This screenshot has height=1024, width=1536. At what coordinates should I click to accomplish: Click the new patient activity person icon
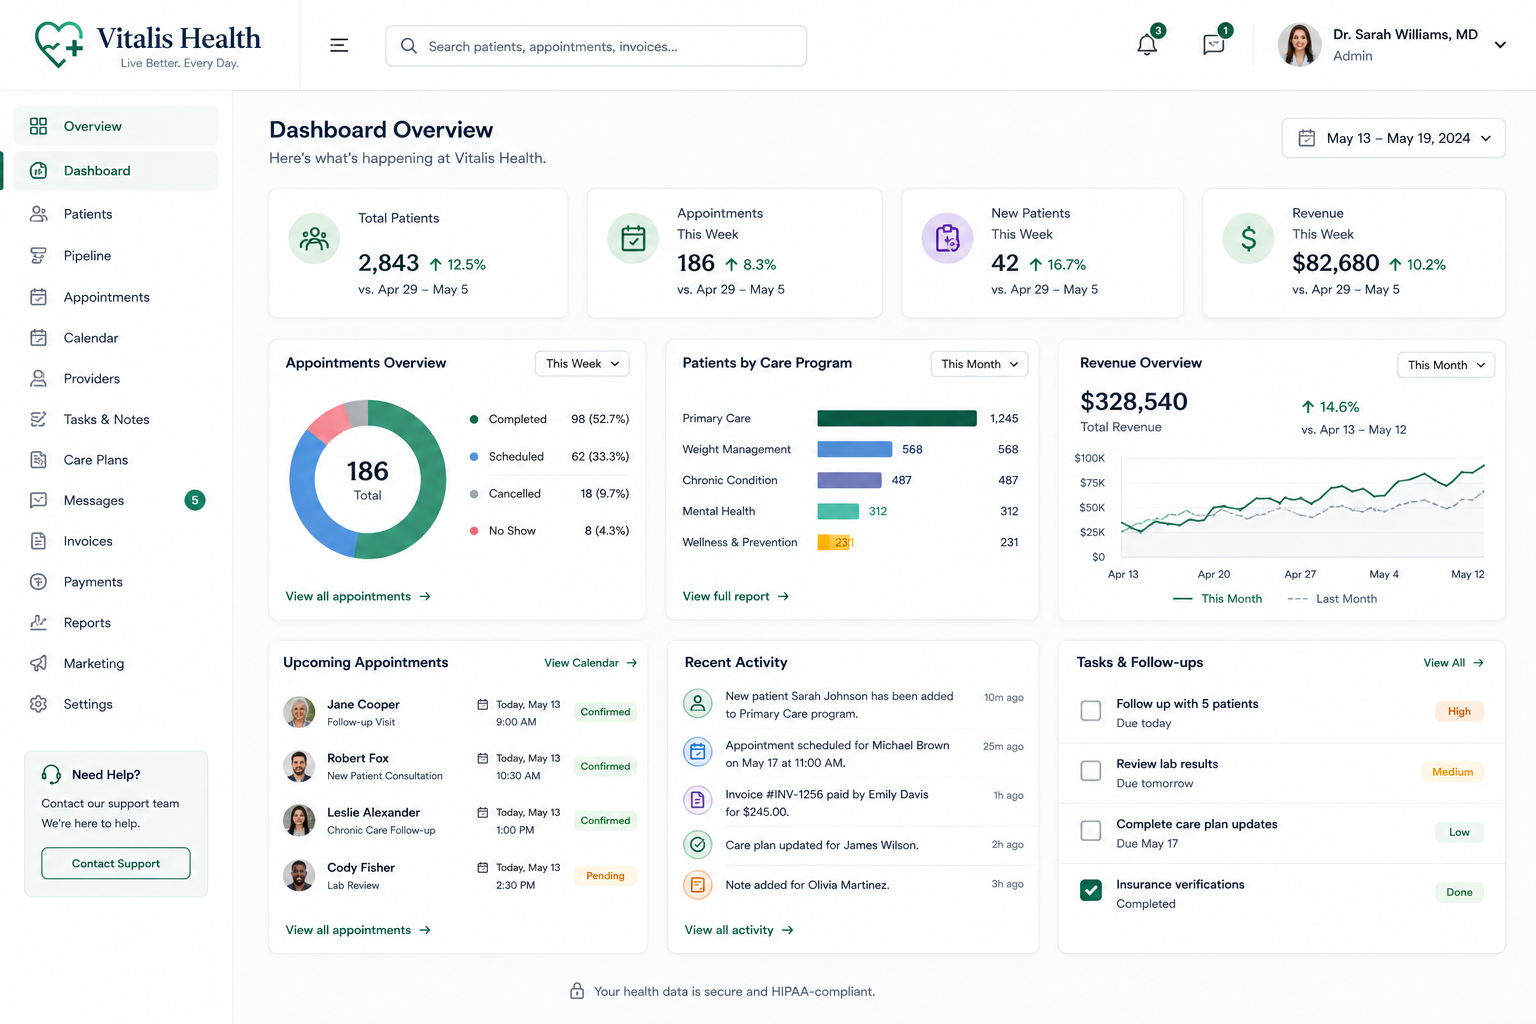point(698,704)
